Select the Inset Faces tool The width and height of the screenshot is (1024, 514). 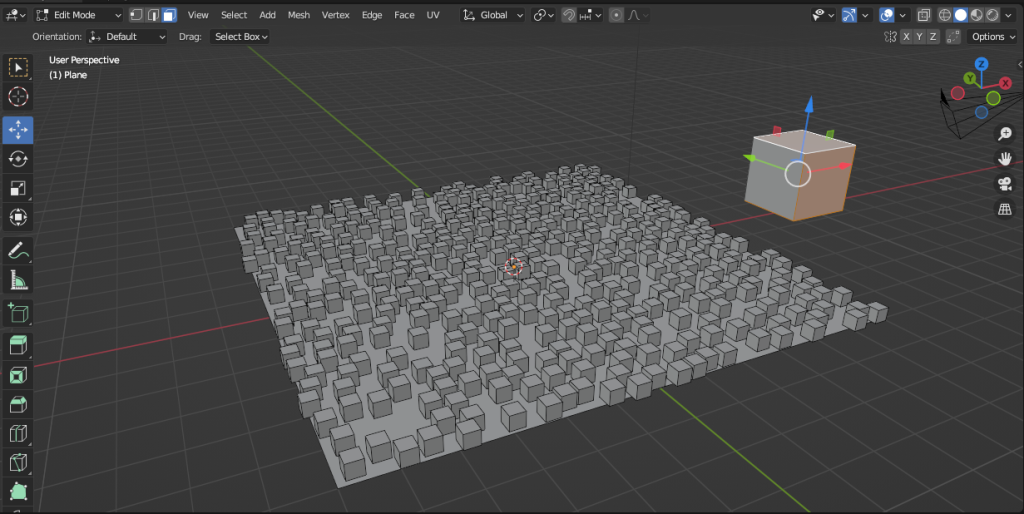pos(18,376)
